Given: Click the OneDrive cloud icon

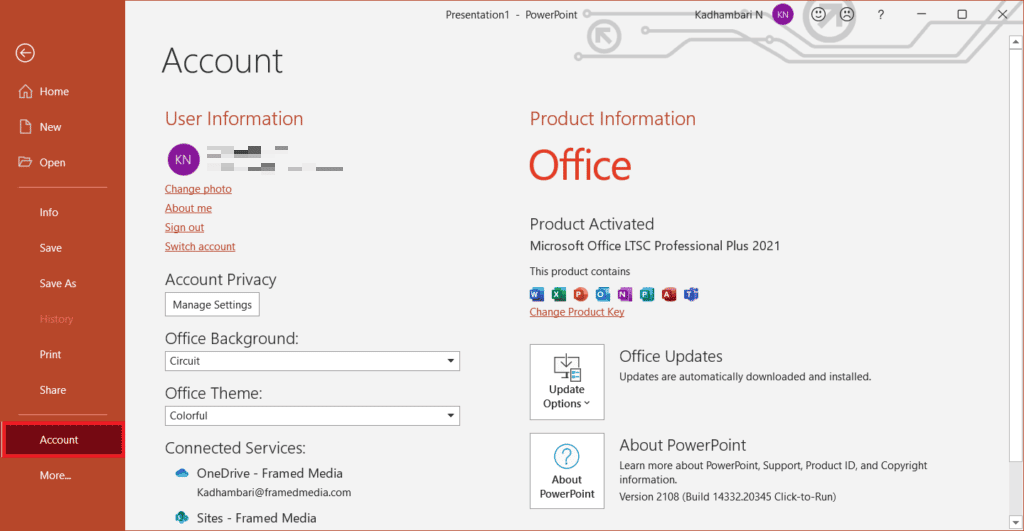Looking at the screenshot, I should point(182,473).
